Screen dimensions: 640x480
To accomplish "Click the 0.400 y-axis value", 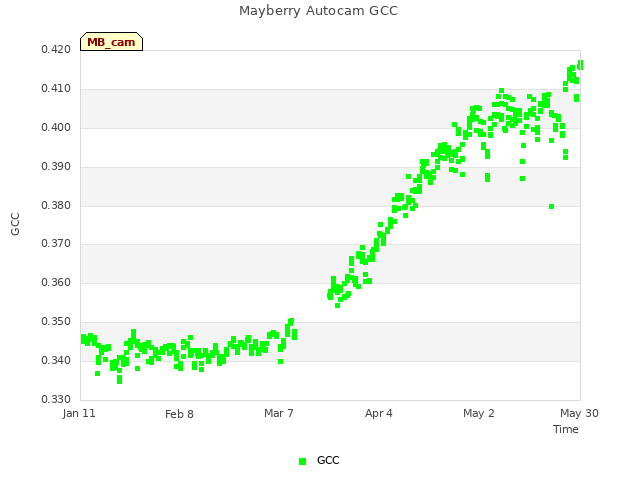I will (x=56, y=127).
